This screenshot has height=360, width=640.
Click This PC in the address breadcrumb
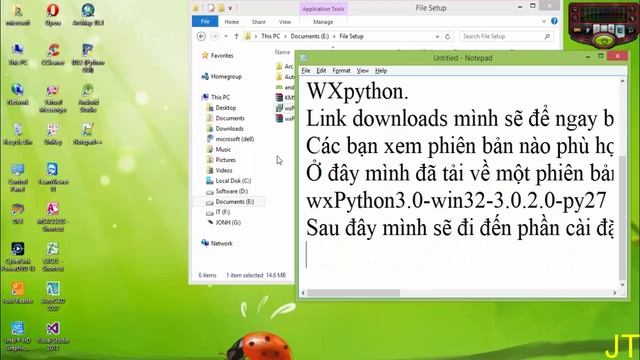click(271, 36)
